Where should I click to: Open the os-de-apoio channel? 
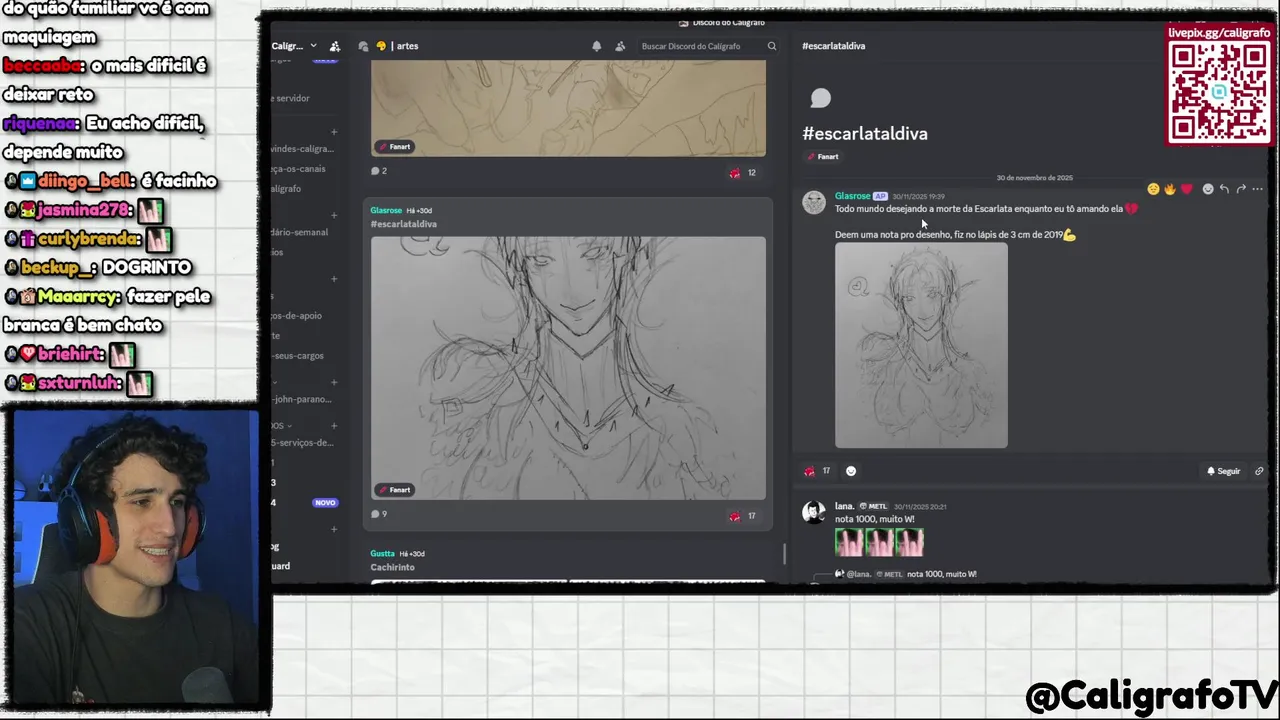pos(296,316)
